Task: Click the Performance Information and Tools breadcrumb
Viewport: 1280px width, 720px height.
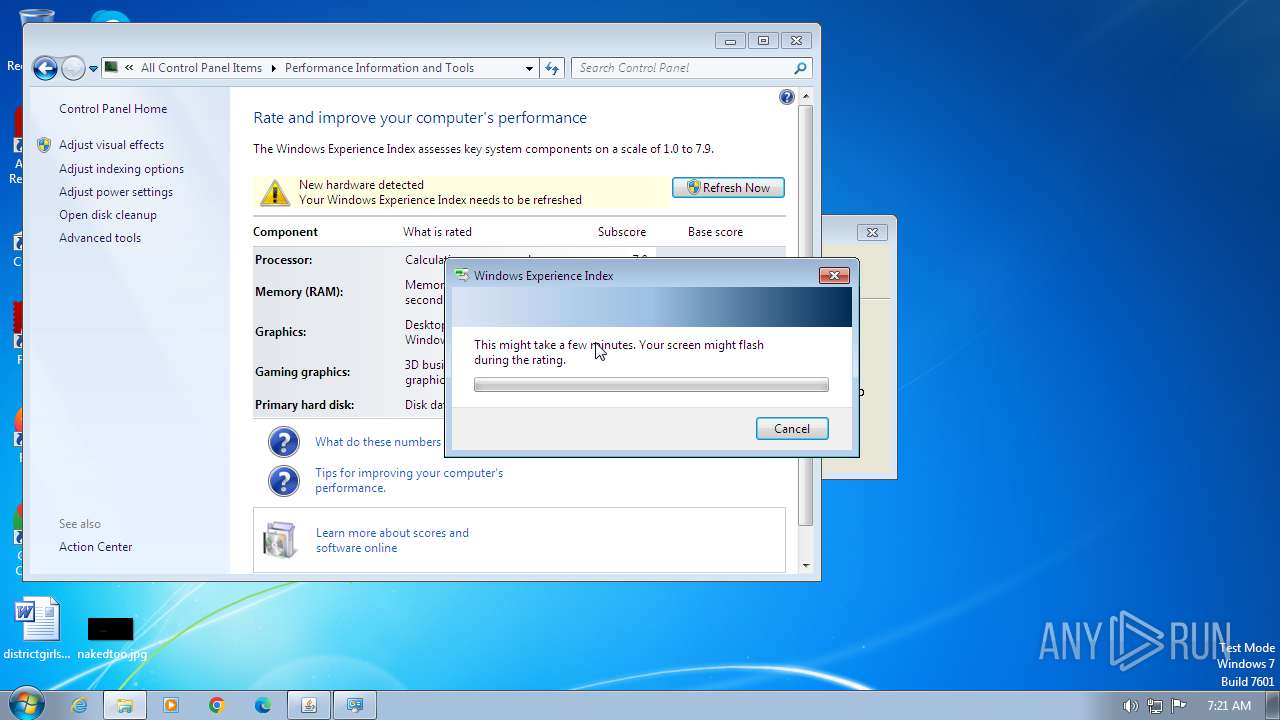Action: click(x=379, y=68)
